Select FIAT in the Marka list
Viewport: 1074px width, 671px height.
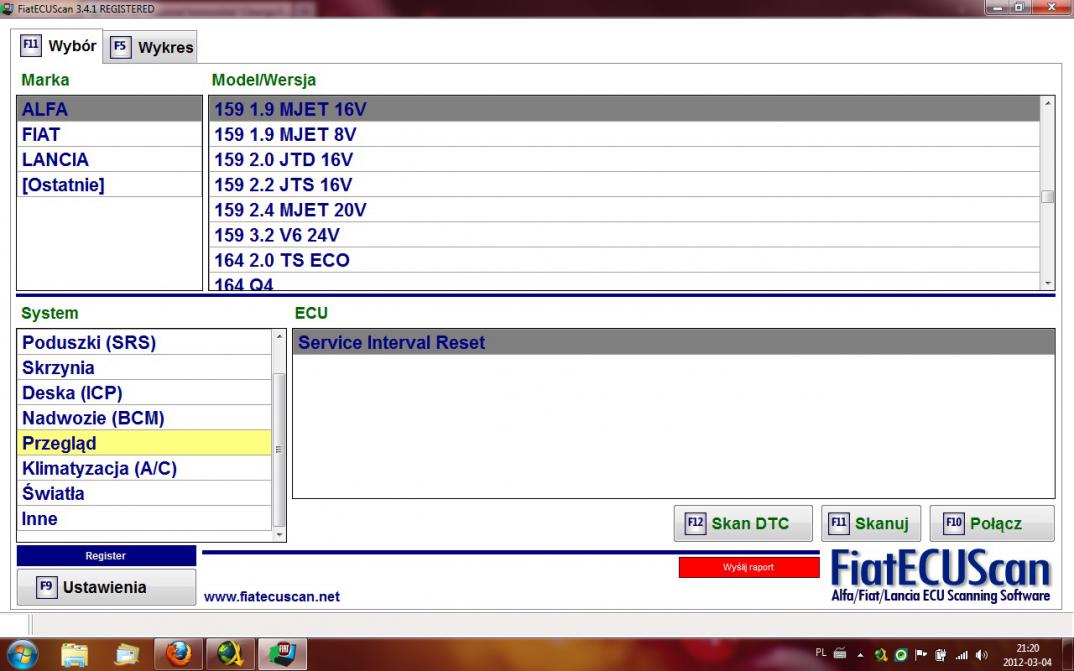[x=110, y=134]
